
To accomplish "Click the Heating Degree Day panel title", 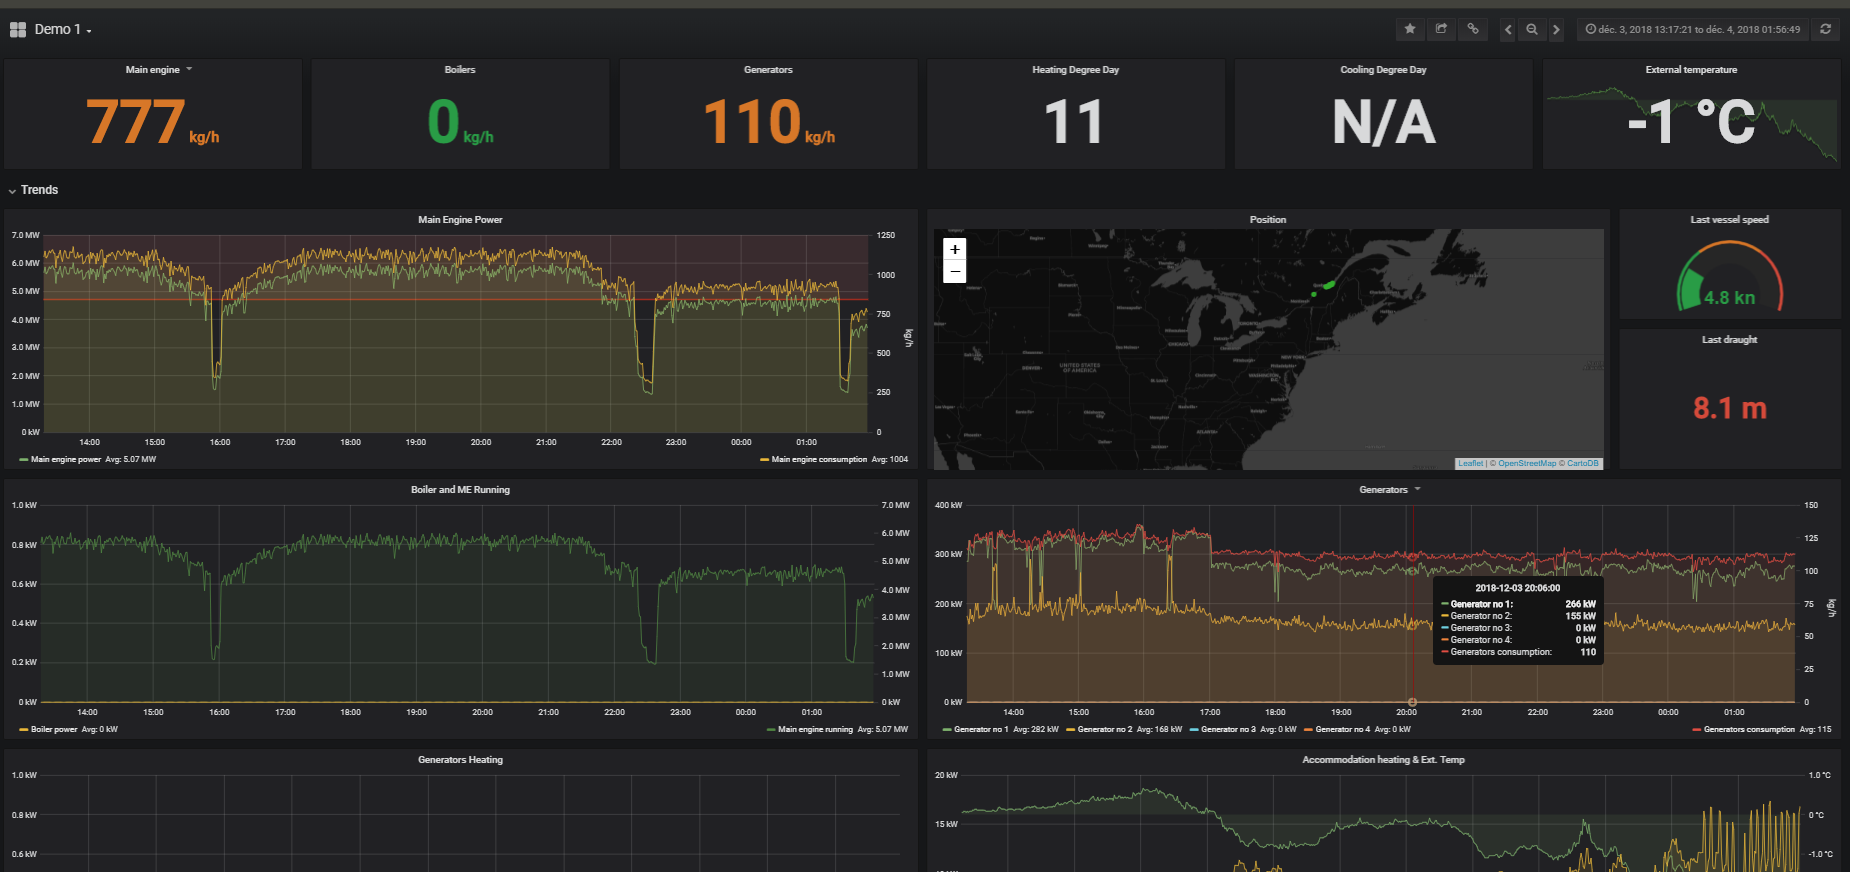I will (x=1076, y=70).
